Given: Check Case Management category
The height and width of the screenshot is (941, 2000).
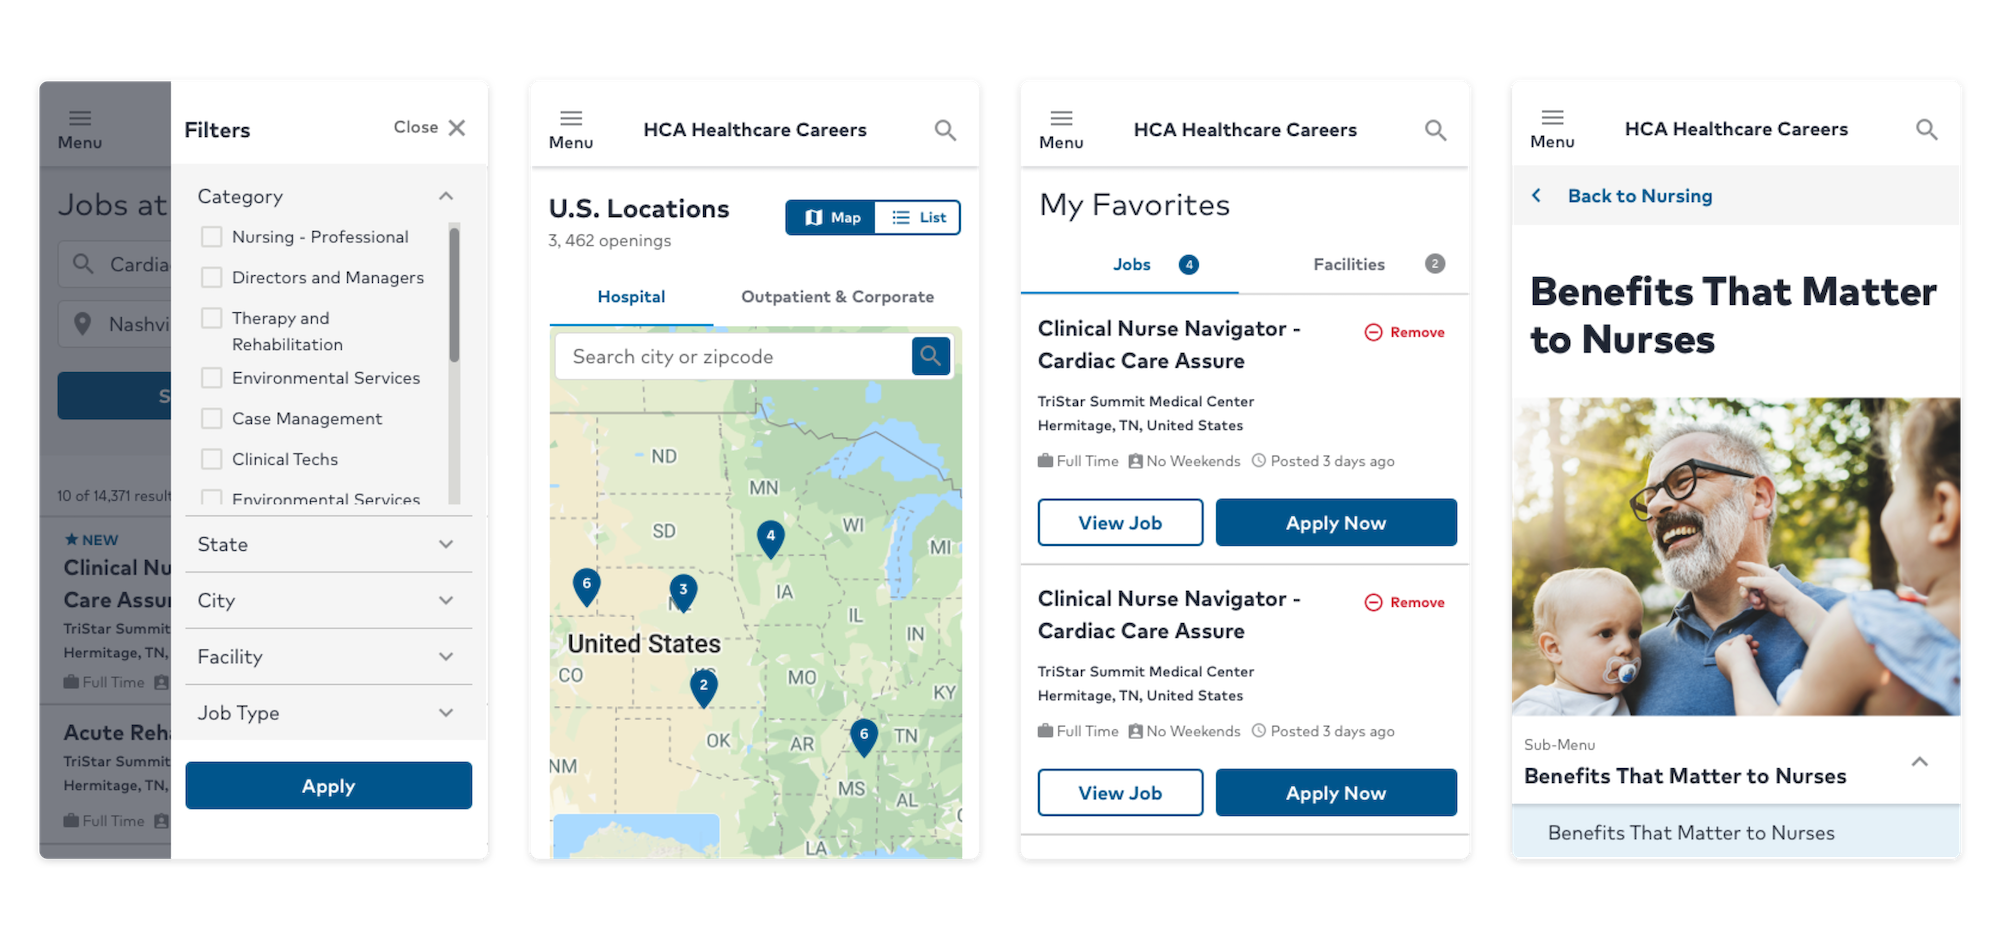Looking at the screenshot, I should pos(211,418).
